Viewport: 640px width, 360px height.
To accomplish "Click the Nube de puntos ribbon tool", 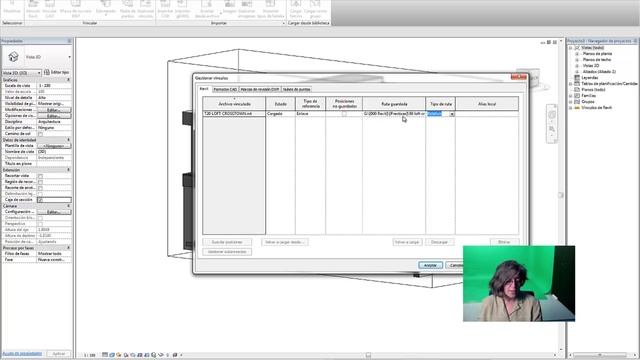I will (128, 9).
